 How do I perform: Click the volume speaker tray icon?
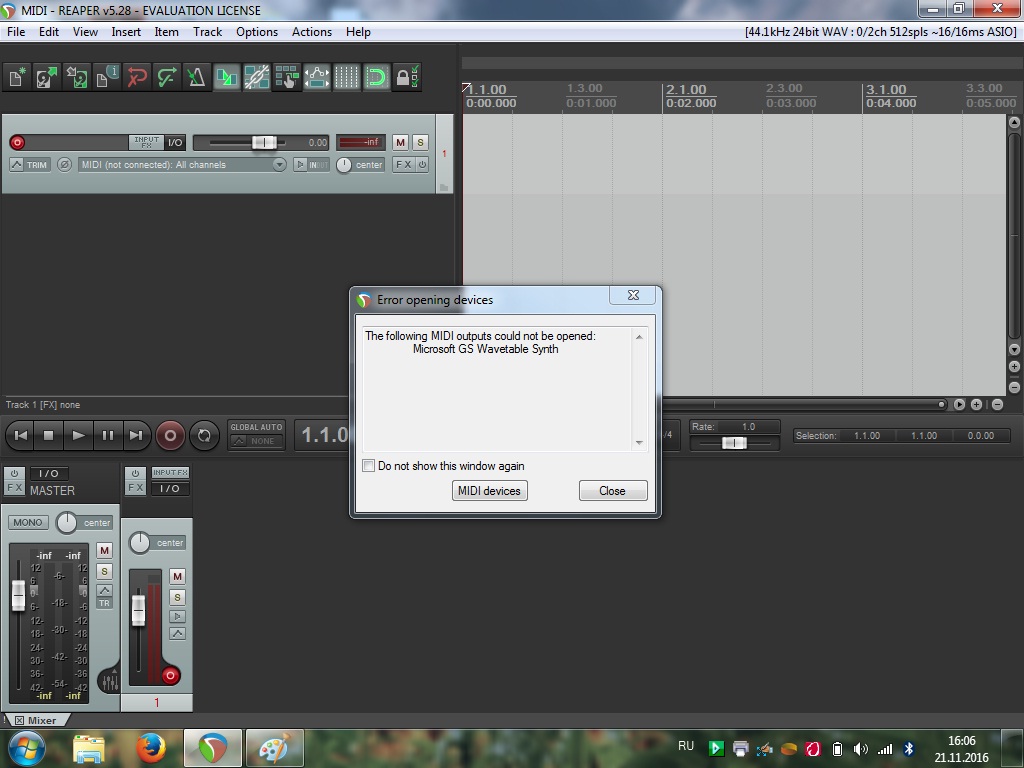pos(861,749)
